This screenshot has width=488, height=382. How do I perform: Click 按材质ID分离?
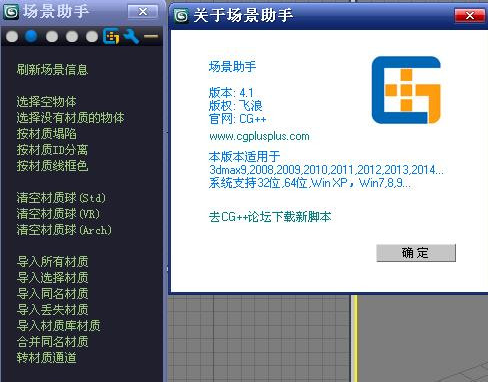[x=52, y=150]
